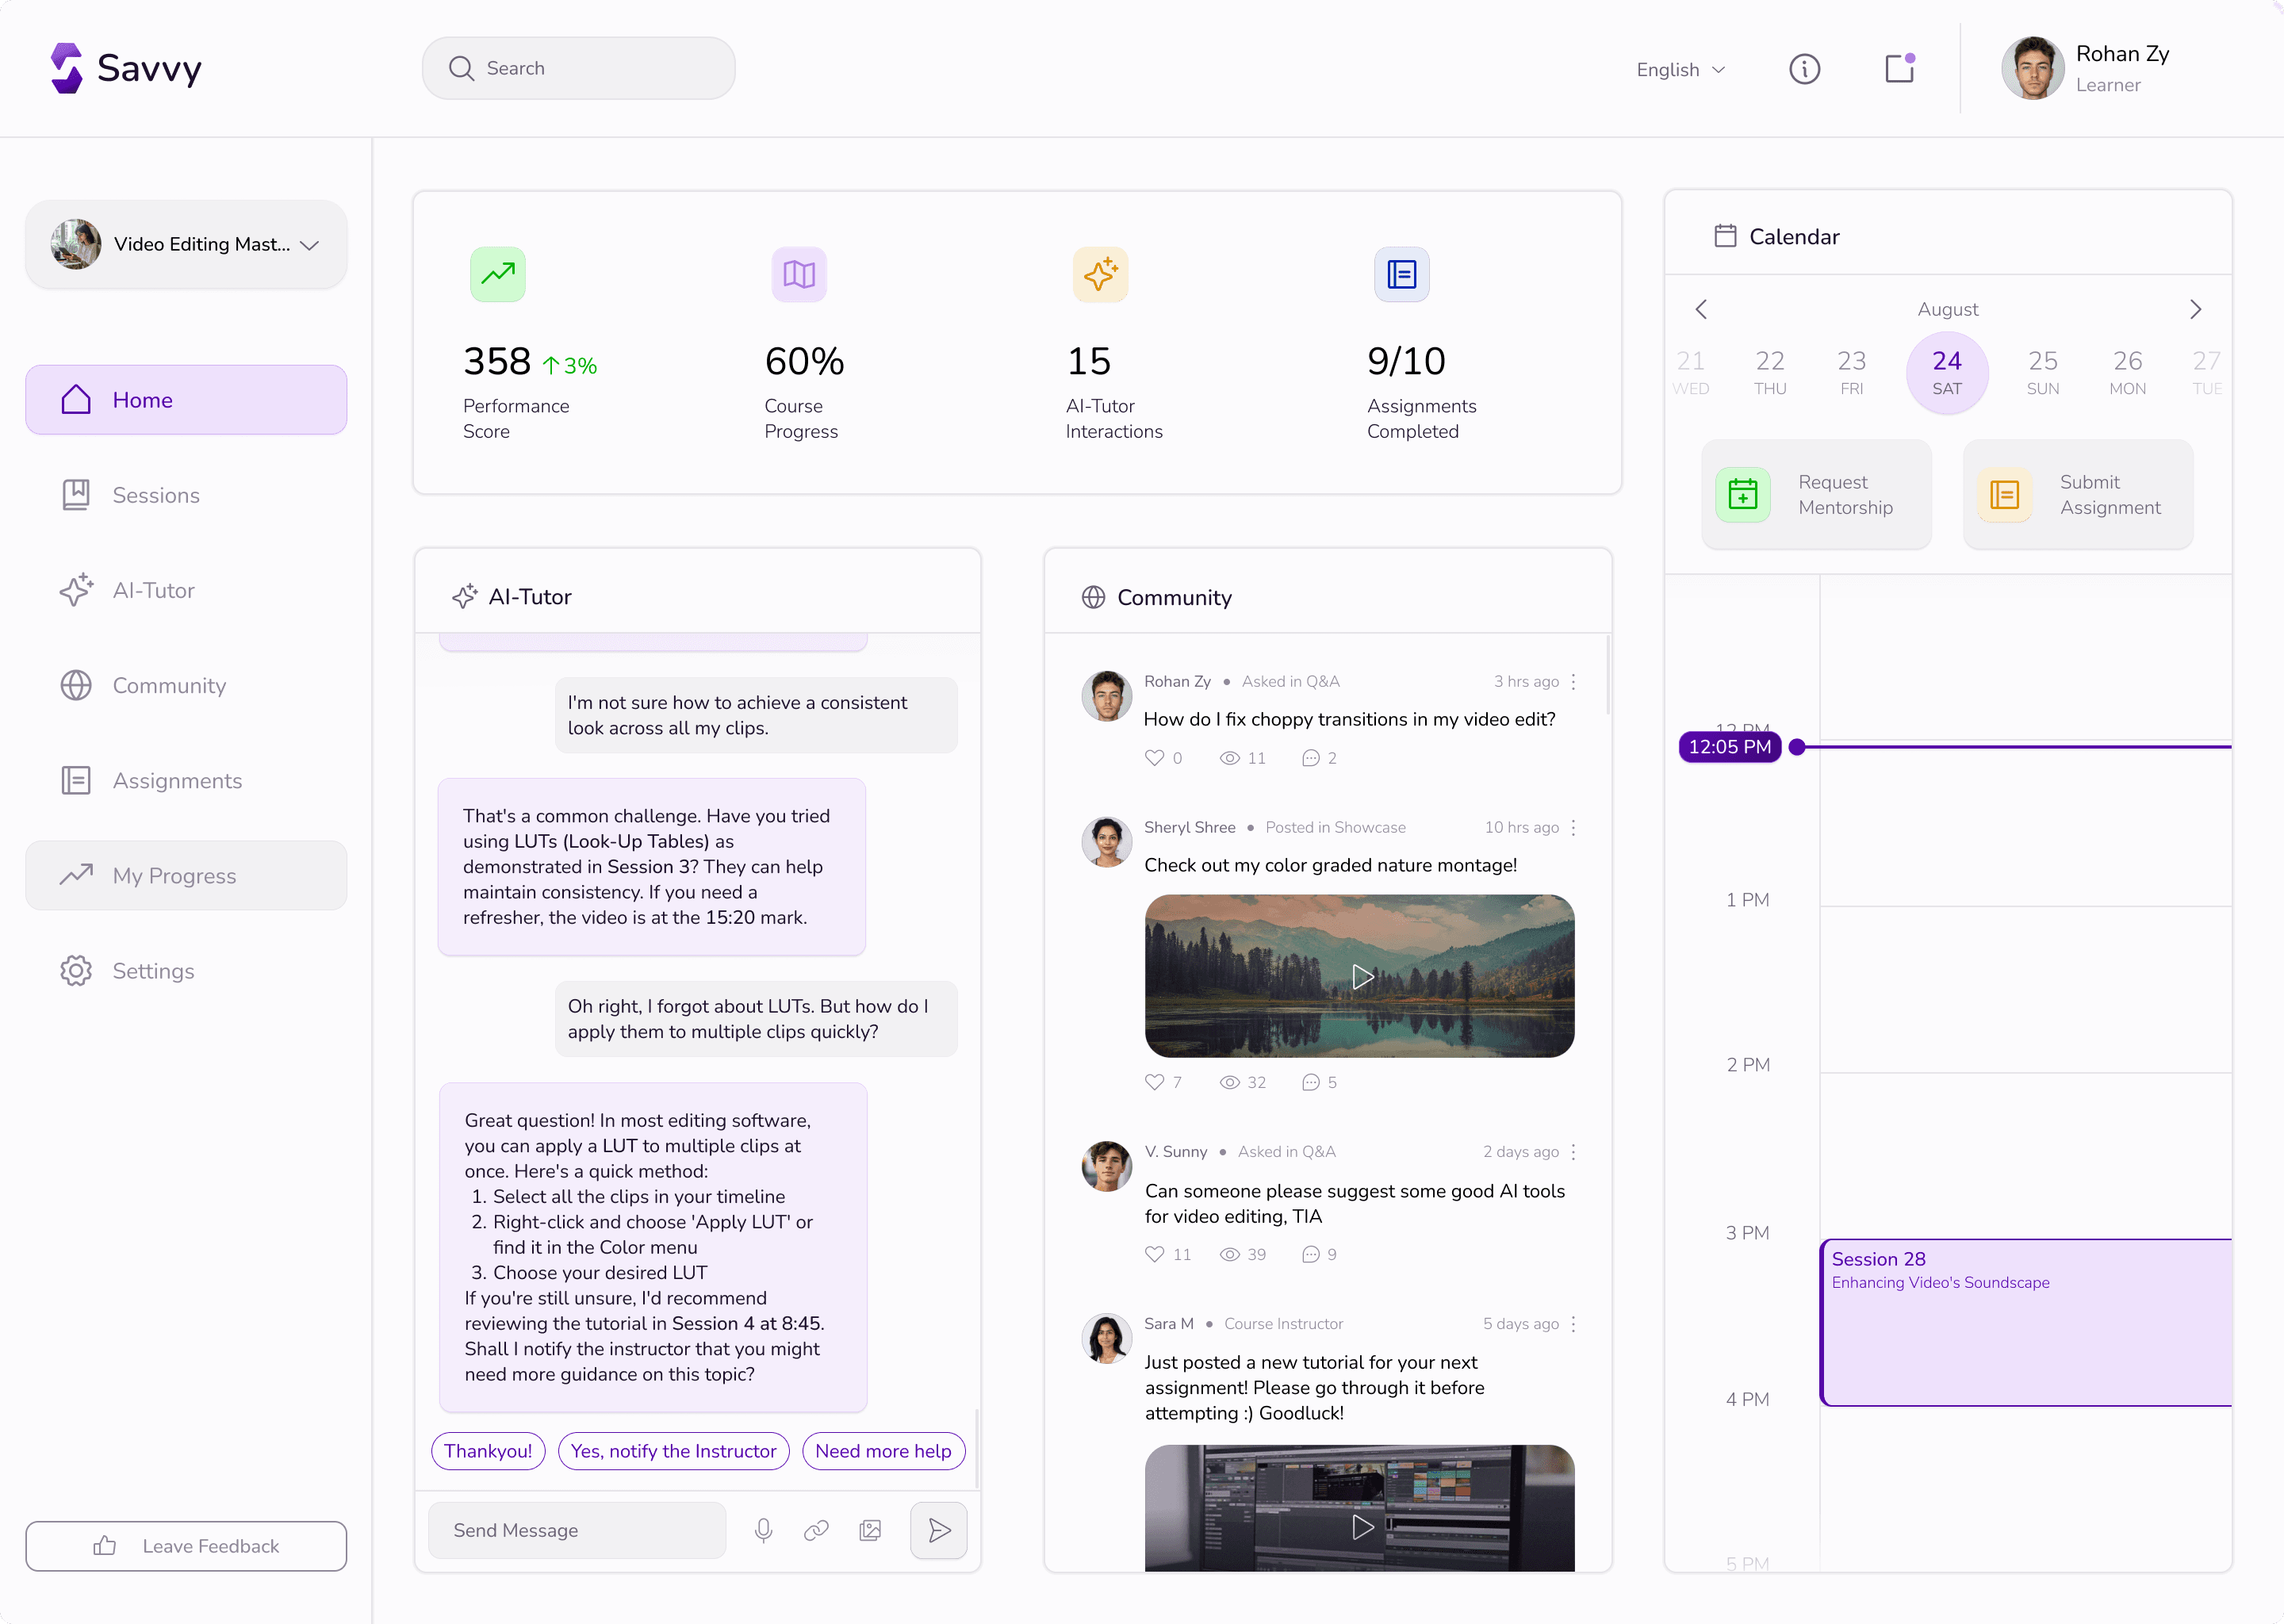Image resolution: width=2284 pixels, height=1624 pixels.
Task: Expand the Video Editing Mast... course selector
Action: click(x=186, y=245)
